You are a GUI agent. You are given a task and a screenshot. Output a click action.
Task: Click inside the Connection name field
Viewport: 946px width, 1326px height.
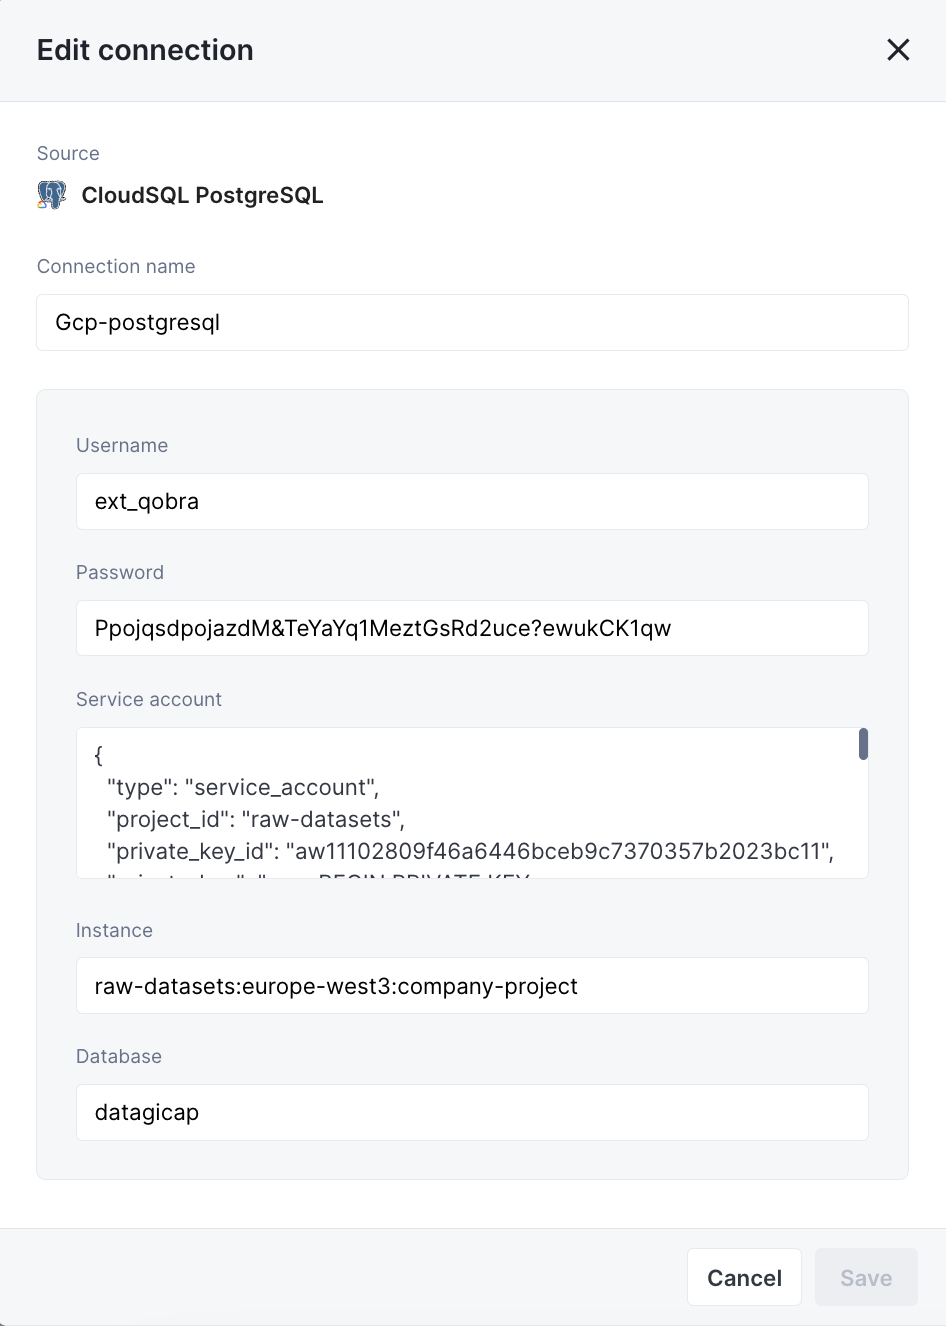click(472, 322)
